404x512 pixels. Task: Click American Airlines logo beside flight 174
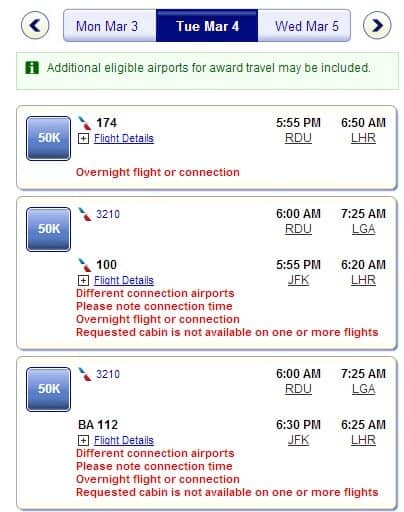[85, 123]
